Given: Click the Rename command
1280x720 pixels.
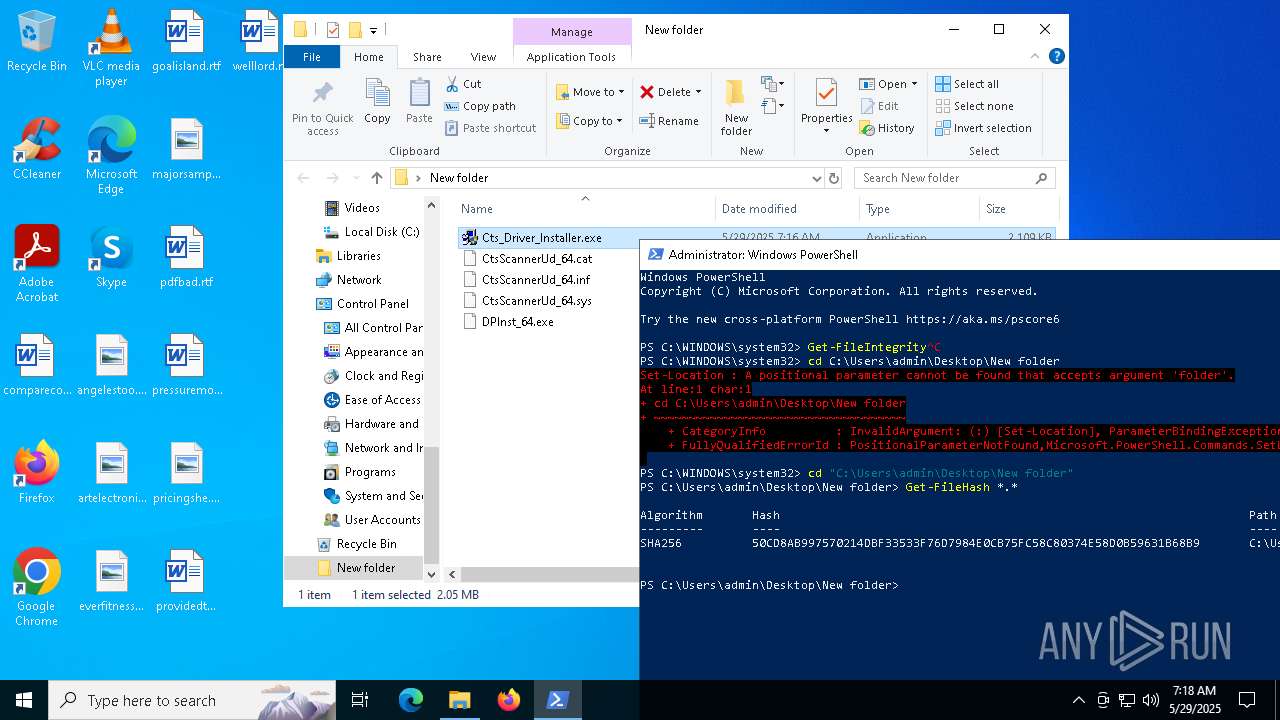Looking at the screenshot, I should point(670,121).
